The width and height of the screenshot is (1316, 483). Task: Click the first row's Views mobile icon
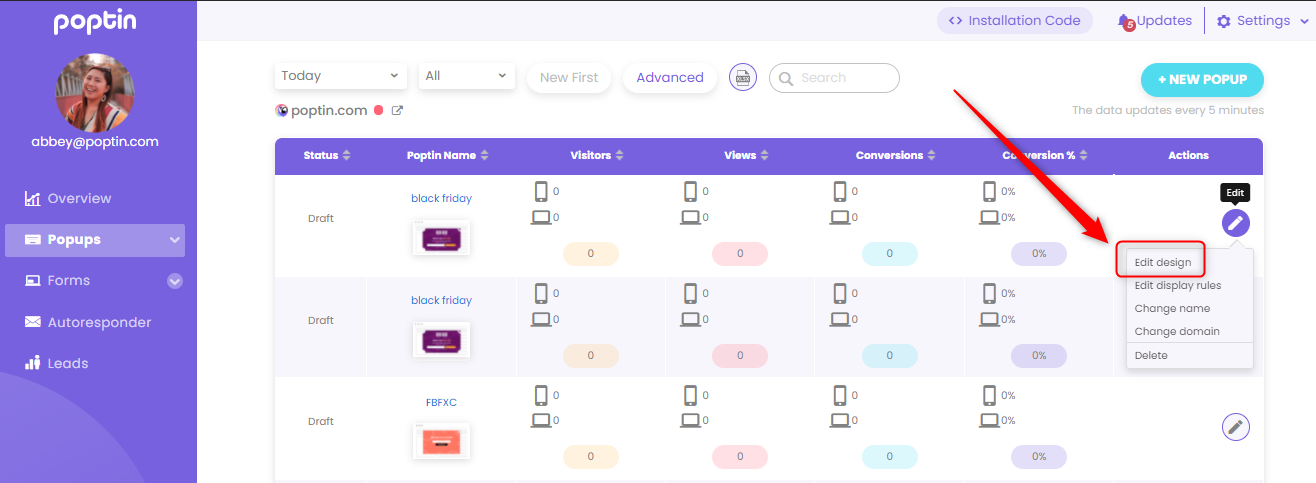tap(690, 191)
